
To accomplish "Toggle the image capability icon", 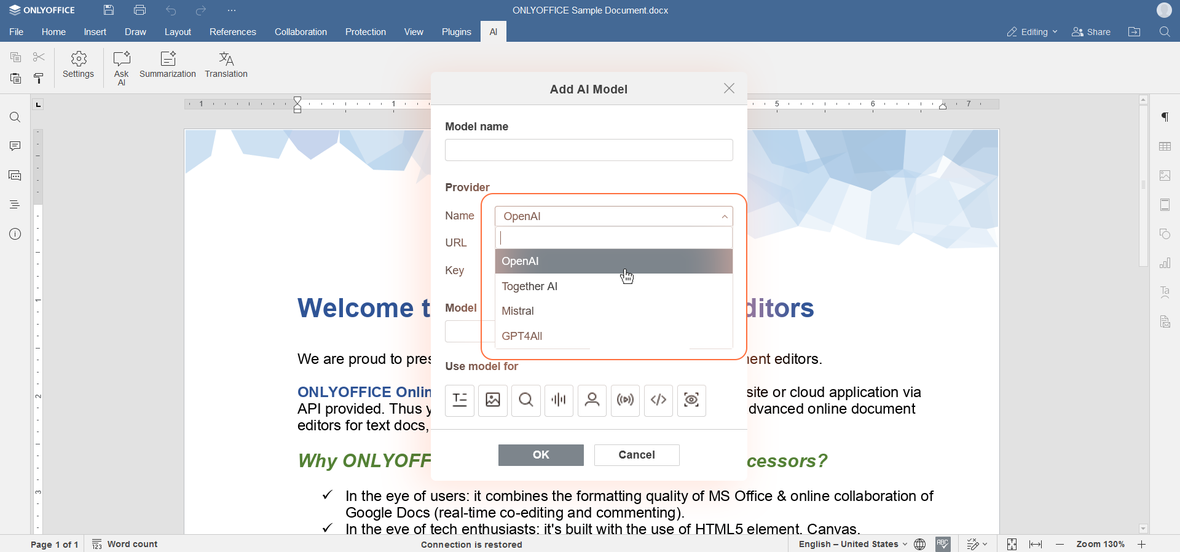I will (x=493, y=400).
